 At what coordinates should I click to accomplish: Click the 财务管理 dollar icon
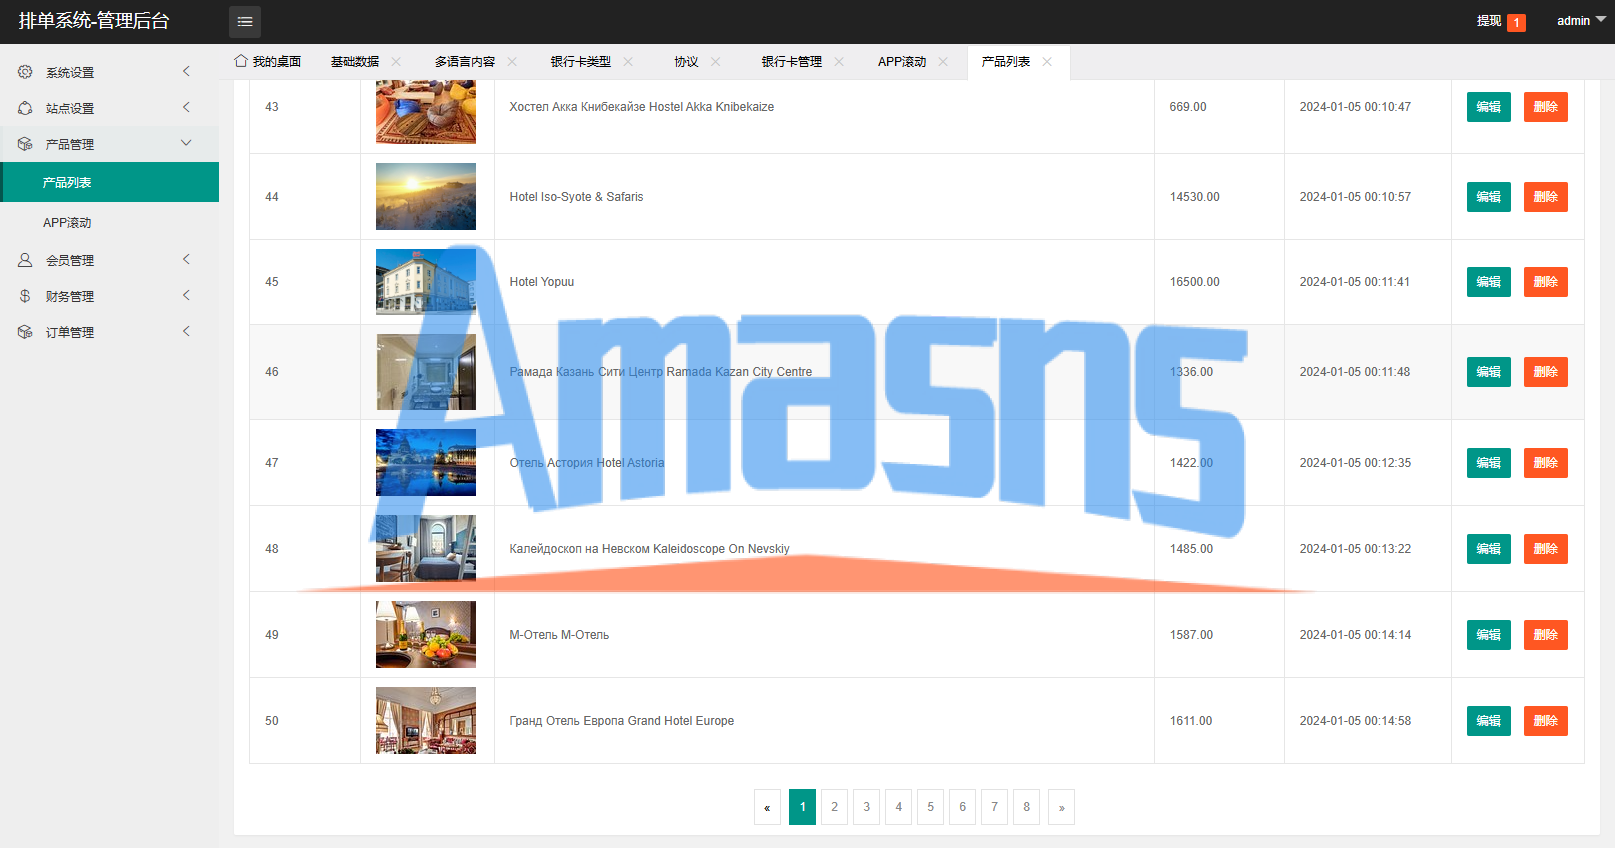(25, 296)
